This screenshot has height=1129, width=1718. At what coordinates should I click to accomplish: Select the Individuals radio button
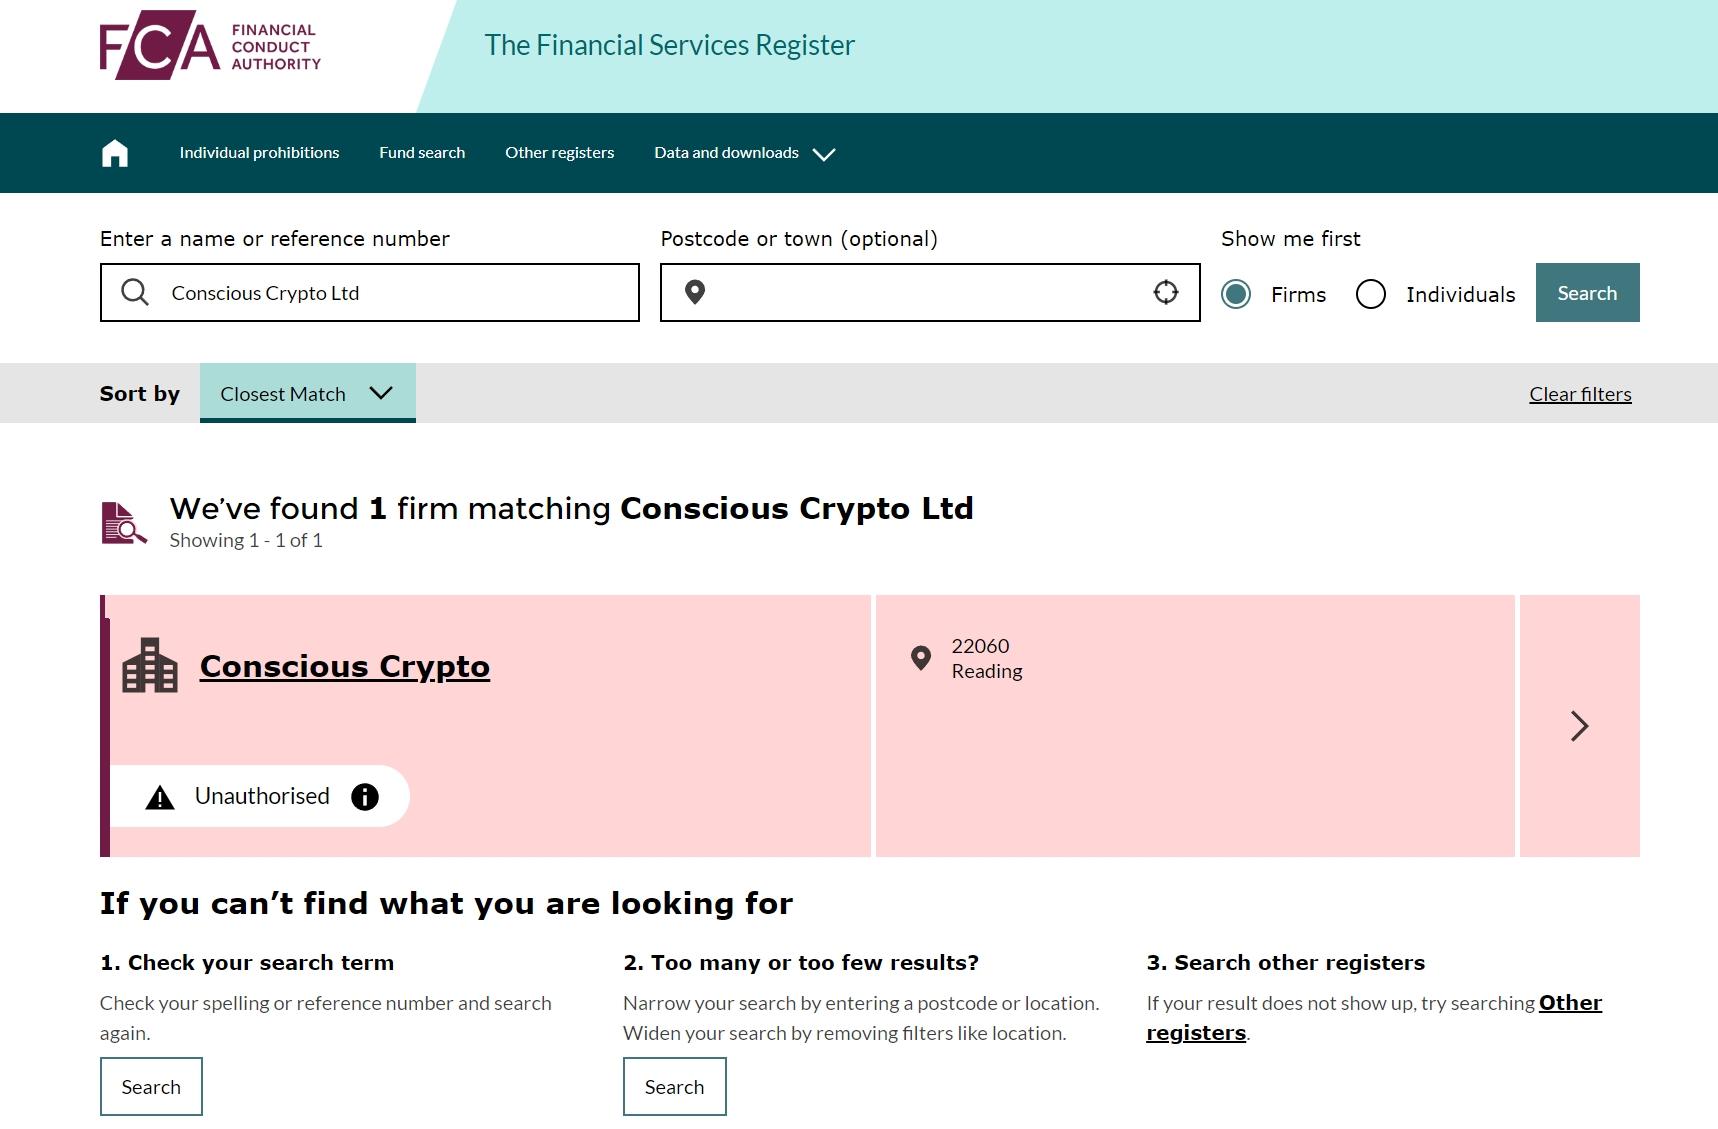1371,294
